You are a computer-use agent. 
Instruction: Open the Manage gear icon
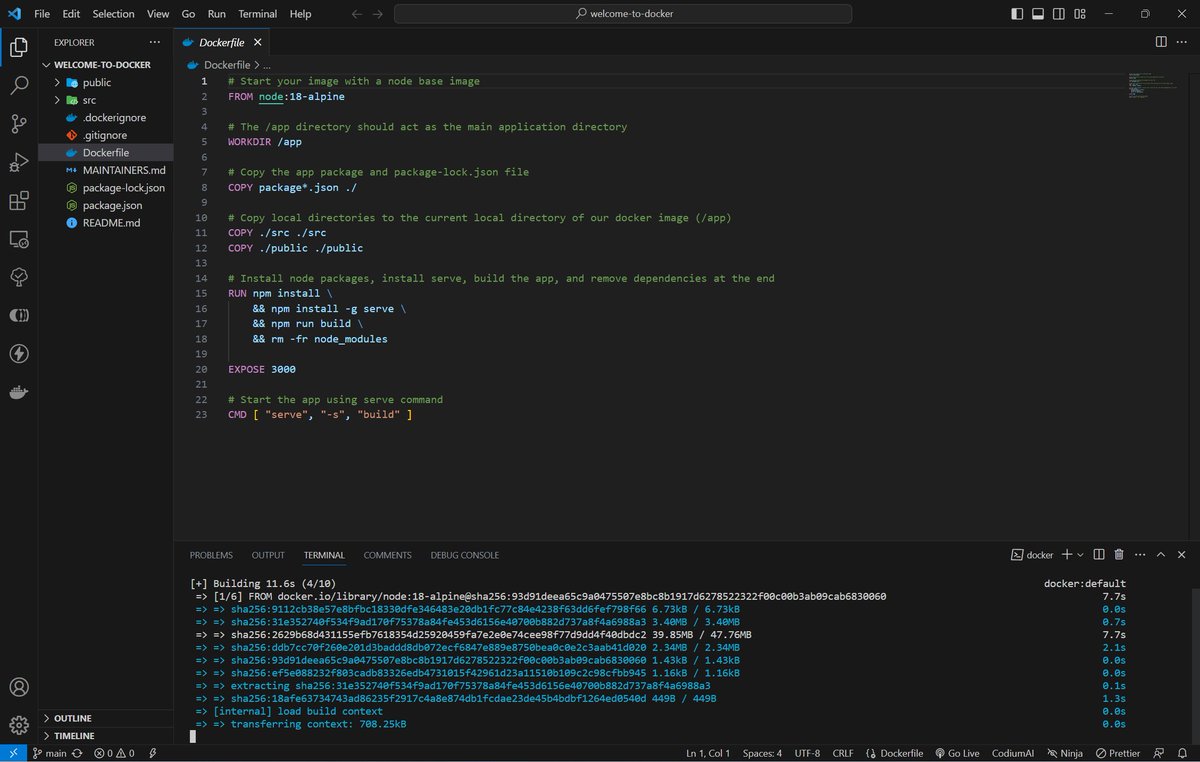pyautogui.click(x=18, y=725)
